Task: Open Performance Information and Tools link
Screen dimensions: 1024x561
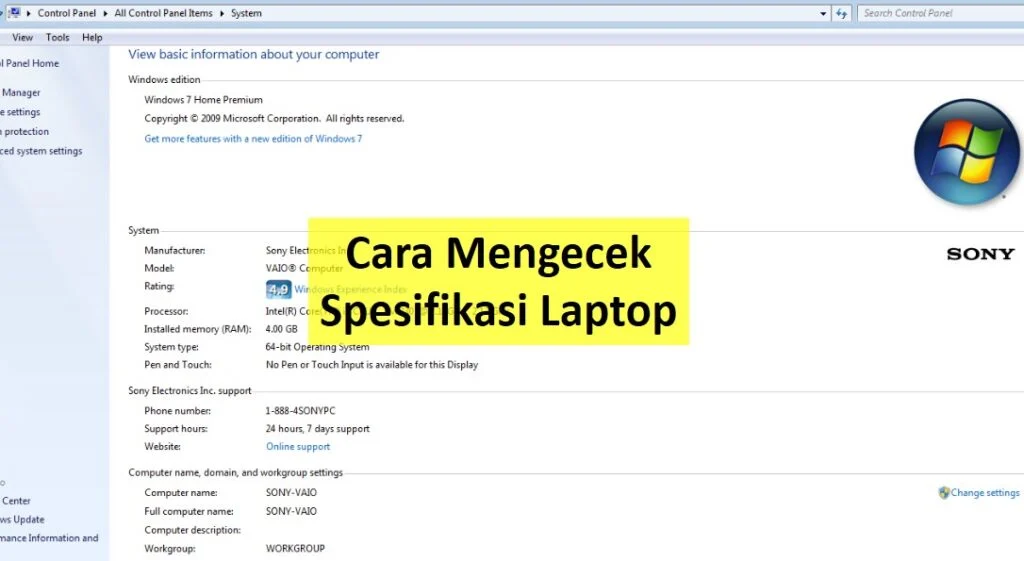Action: (49, 538)
